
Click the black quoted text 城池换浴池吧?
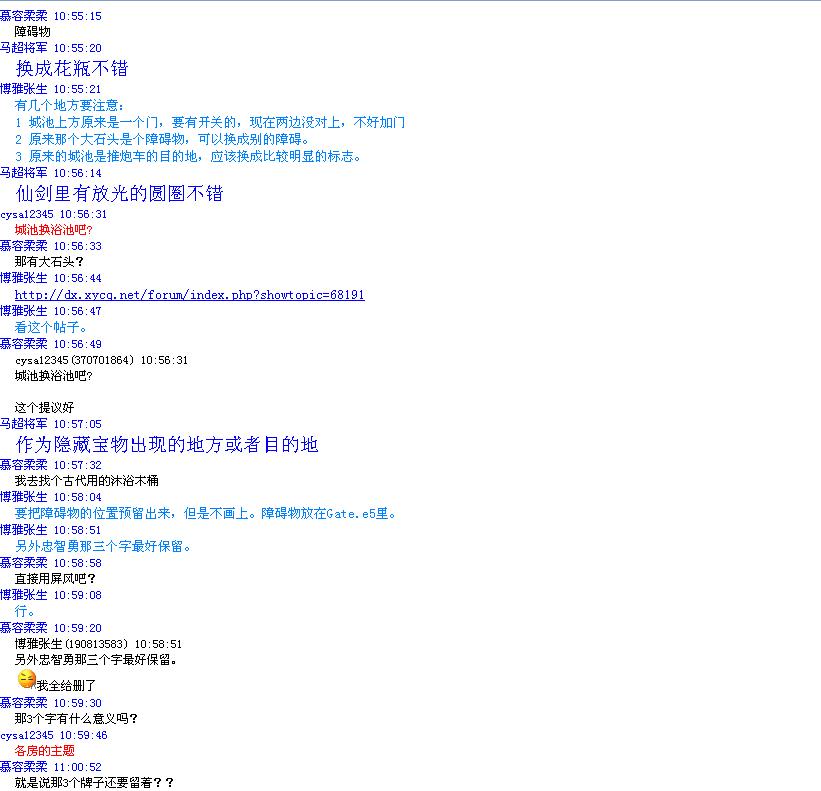[53, 376]
